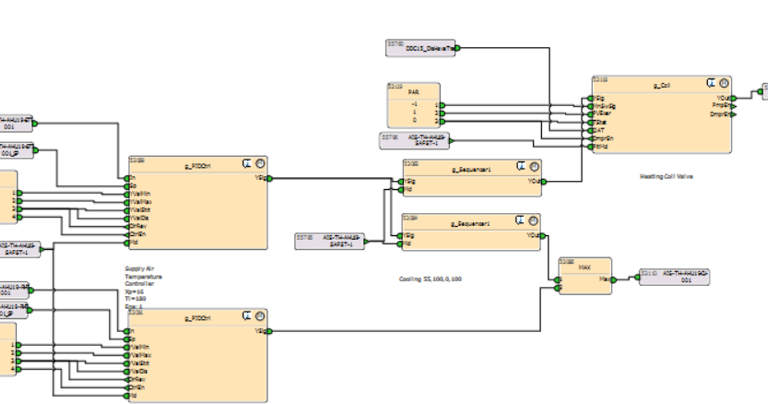Screen dimensions: 768x404
Task: Select Hld input port of upper g_PIDCtrl
Action: pyautogui.click(x=127, y=242)
